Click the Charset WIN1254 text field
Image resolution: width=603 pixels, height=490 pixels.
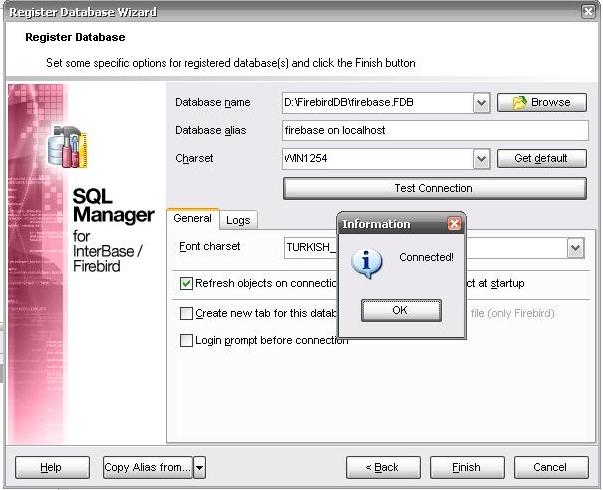(x=378, y=158)
